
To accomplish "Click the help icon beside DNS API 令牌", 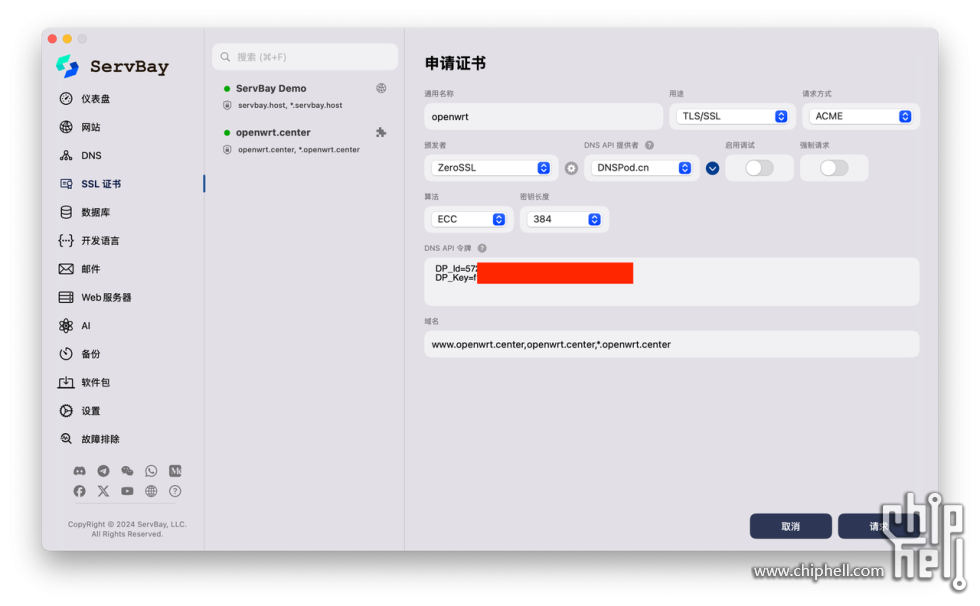I will [482, 248].
